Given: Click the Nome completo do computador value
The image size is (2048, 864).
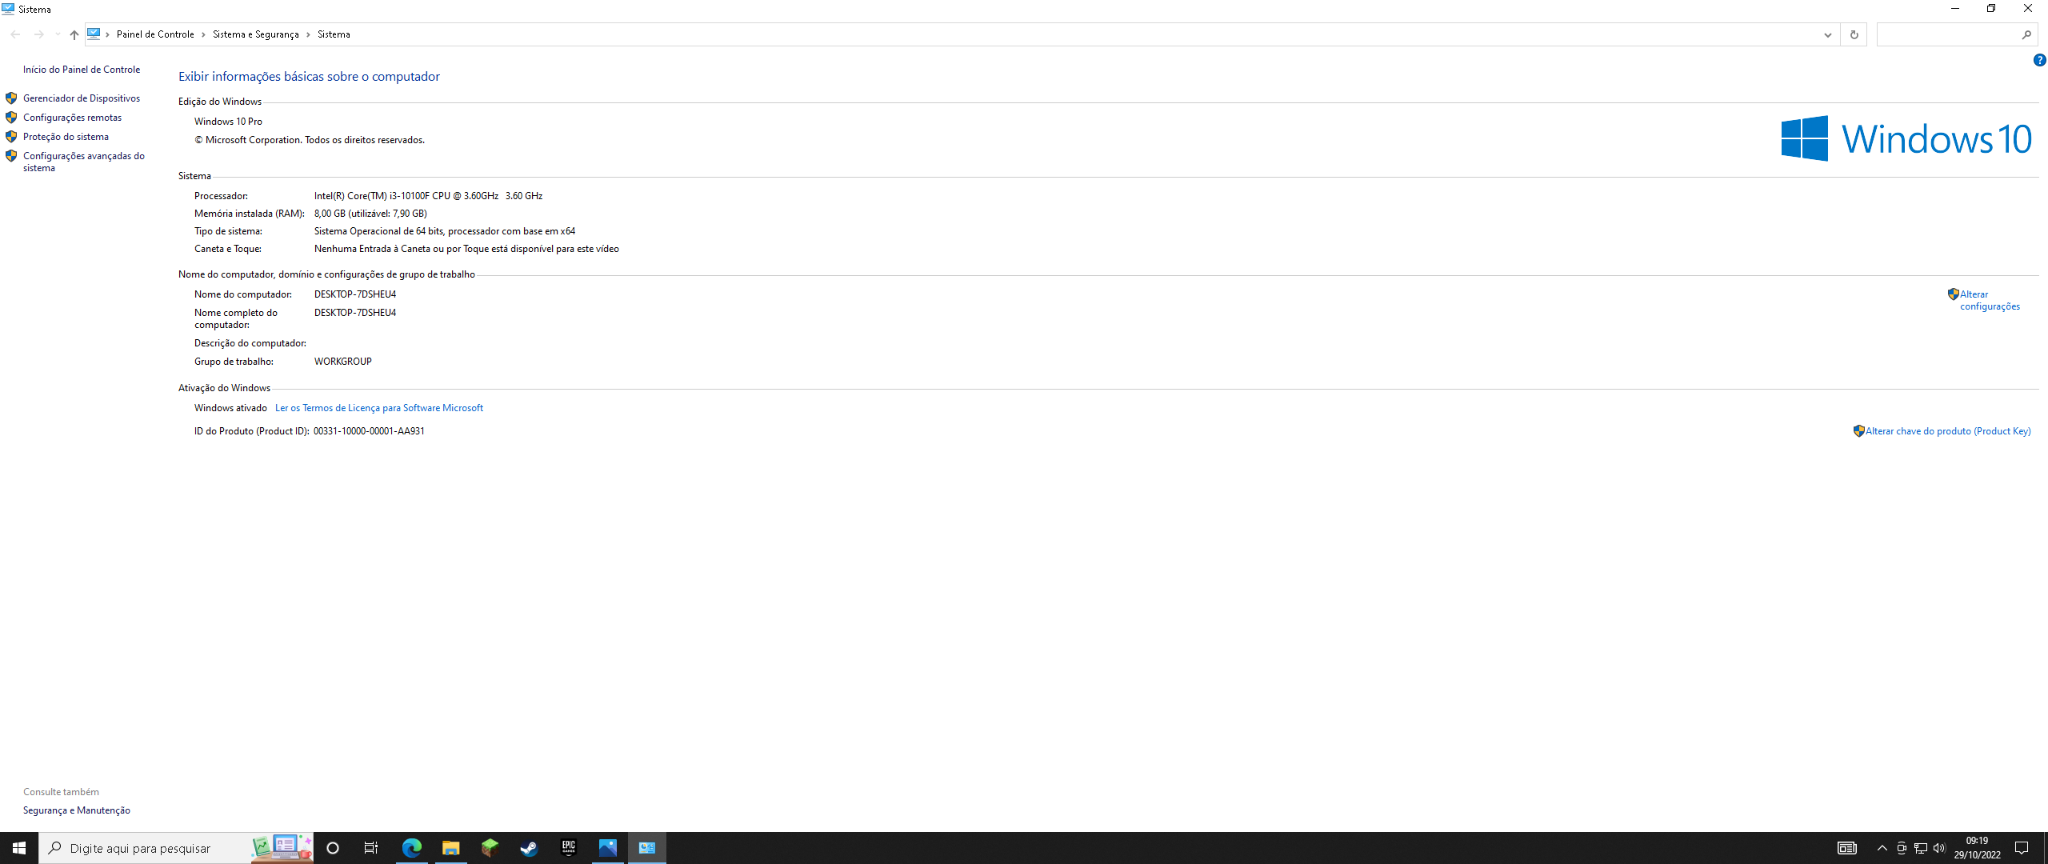Looking at the screenshot, I should (355, 313).
